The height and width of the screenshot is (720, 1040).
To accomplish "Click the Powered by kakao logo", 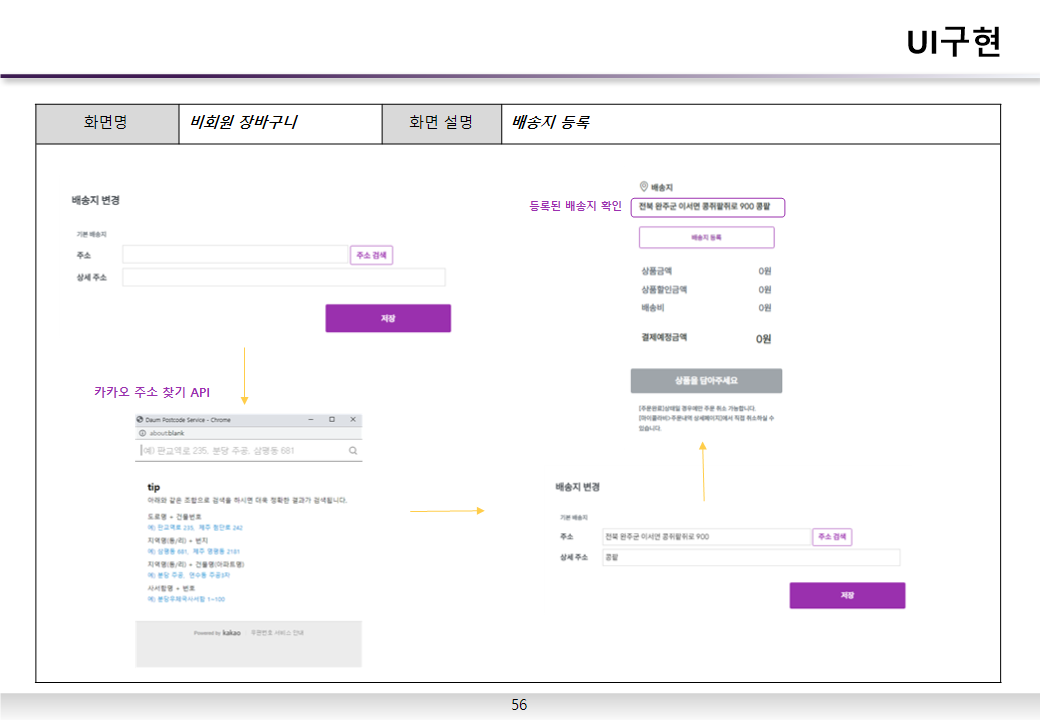I will 218,633.
